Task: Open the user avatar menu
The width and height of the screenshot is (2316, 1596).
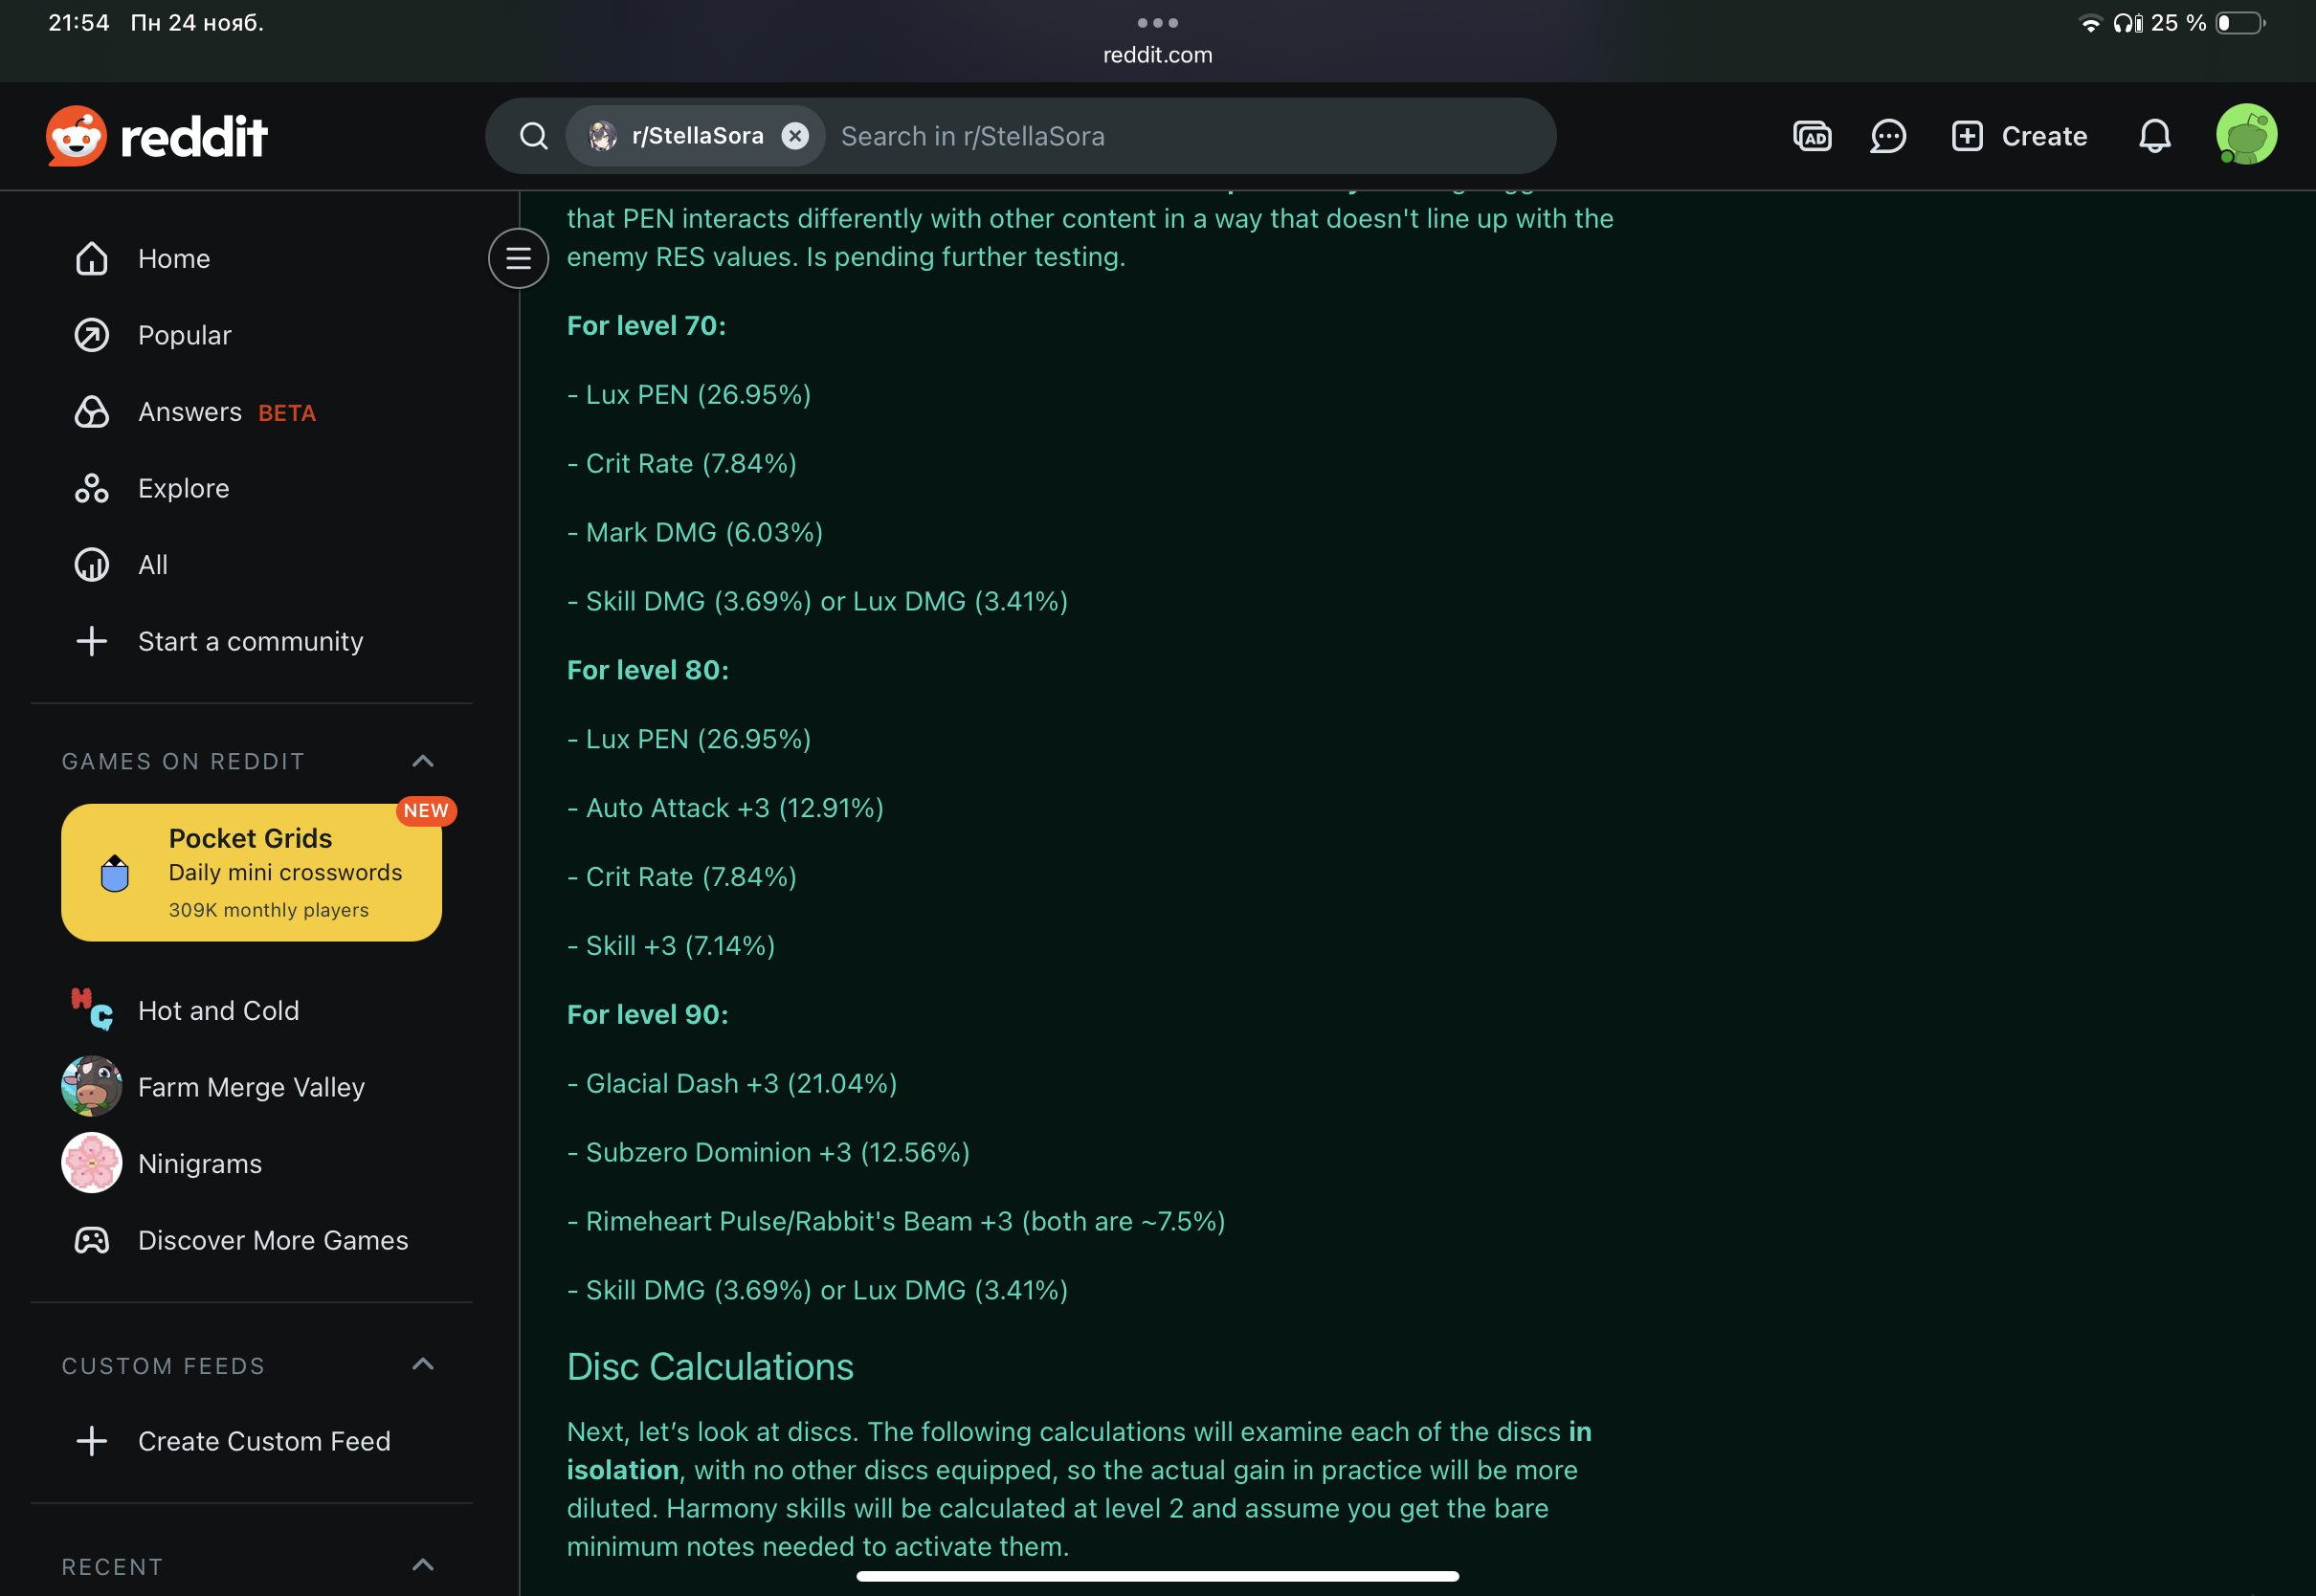Action: (2245, 135)
